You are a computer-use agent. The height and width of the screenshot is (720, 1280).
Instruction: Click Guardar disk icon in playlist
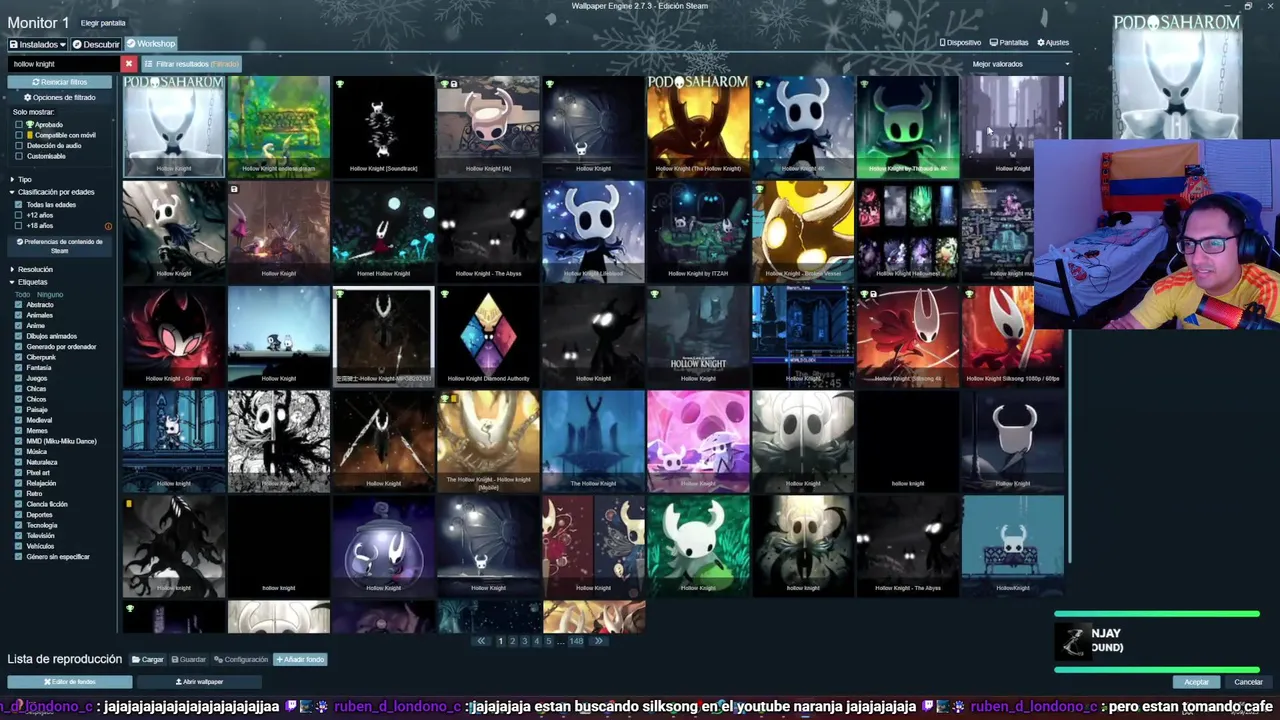pyautogui.click(x=189, y=660)
